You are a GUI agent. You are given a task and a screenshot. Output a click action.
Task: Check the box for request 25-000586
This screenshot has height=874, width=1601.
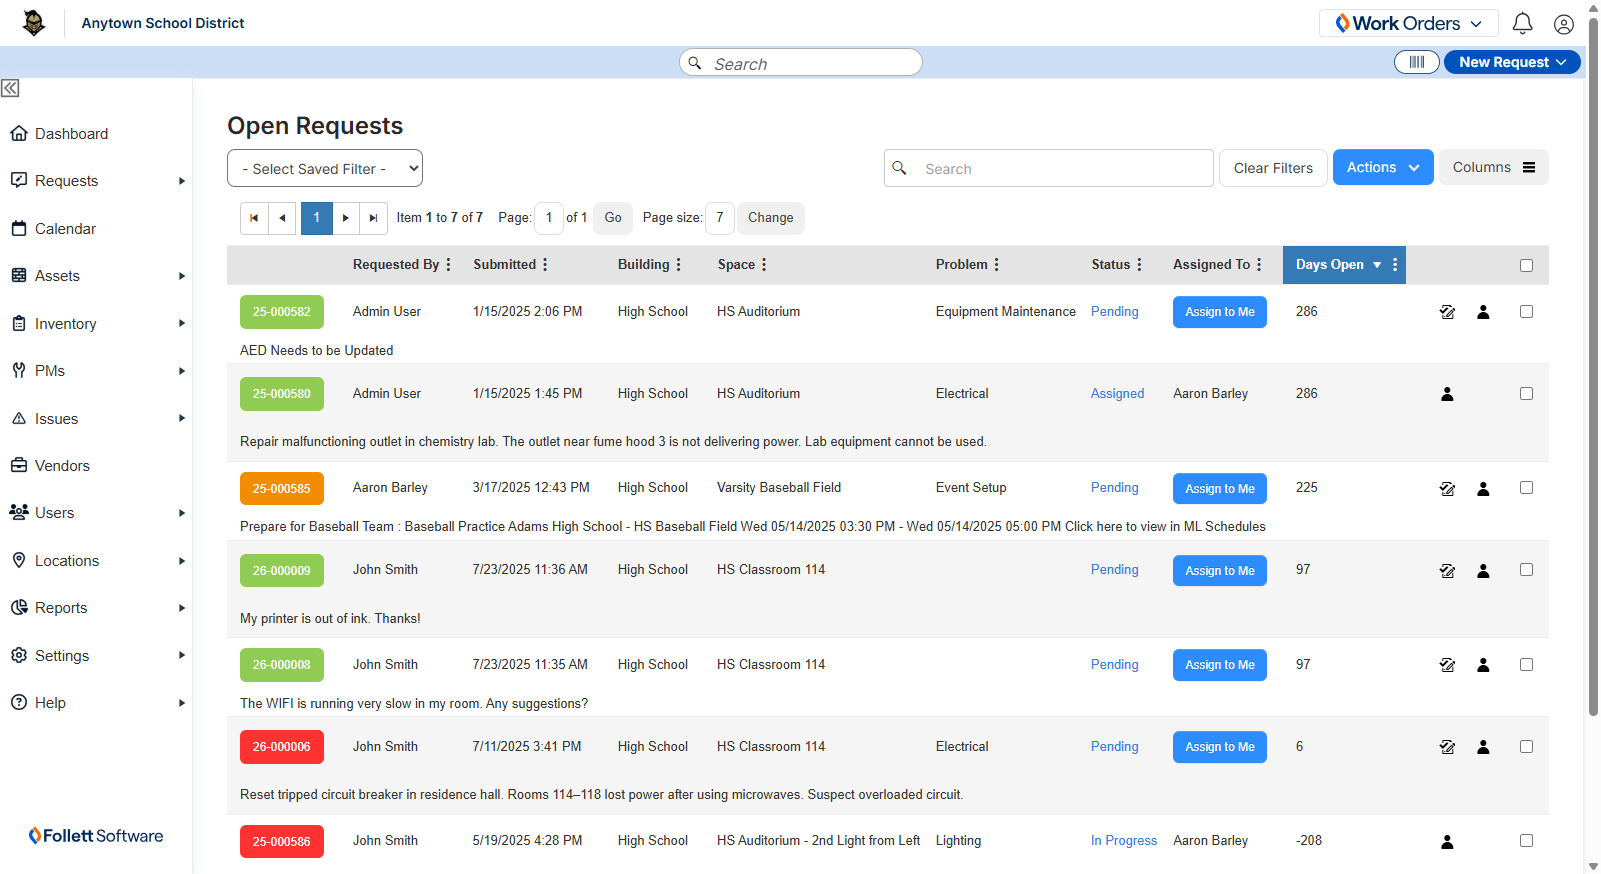point(1526,840)
